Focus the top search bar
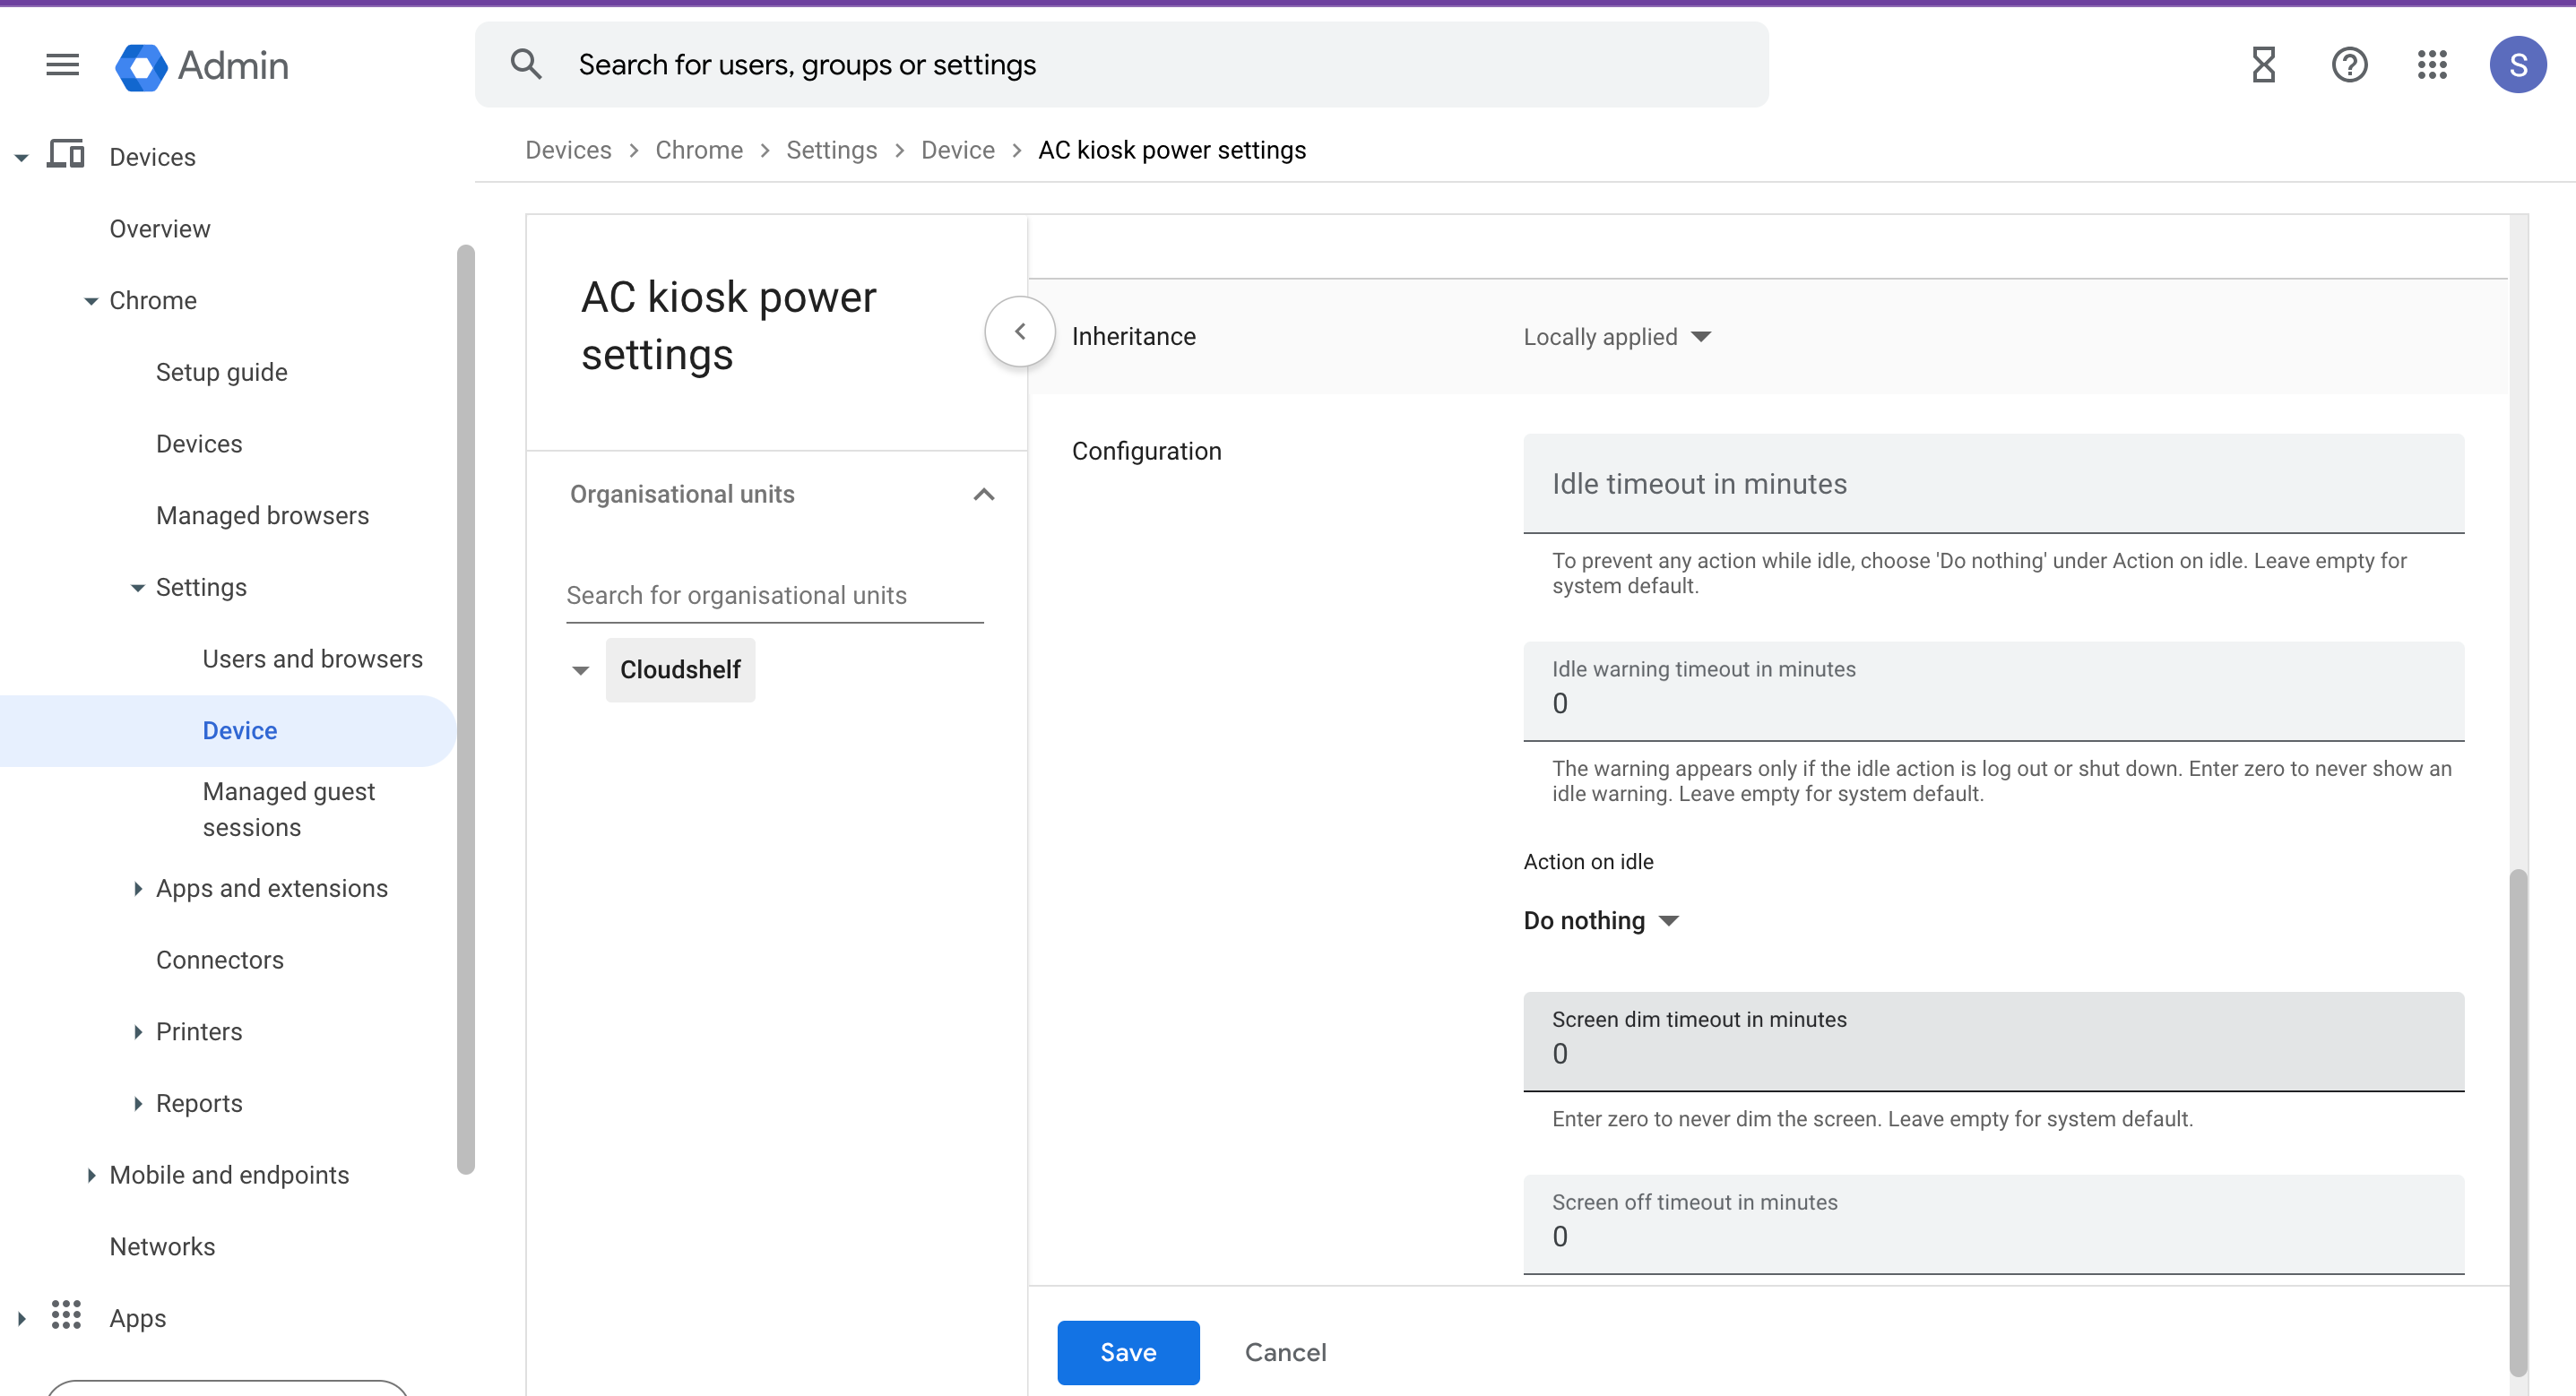This screenshot has height=1396, width=2576. tap(1121, 65)
